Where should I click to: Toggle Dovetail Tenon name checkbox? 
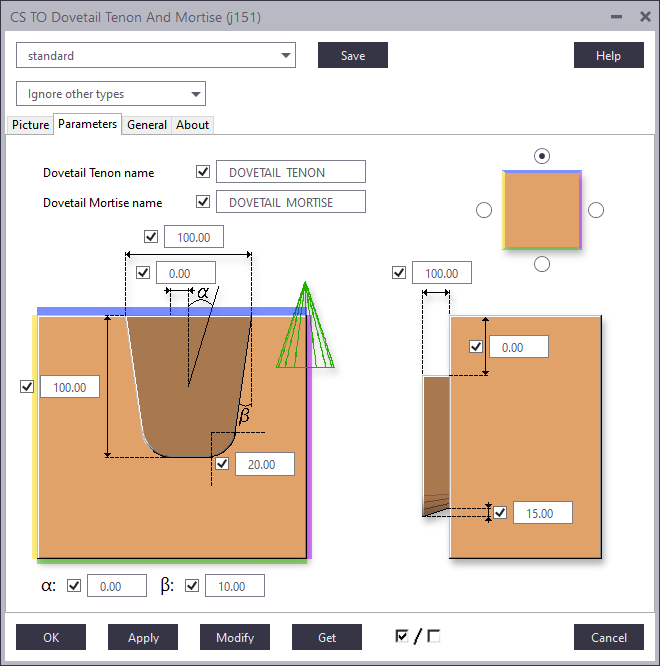203,172
